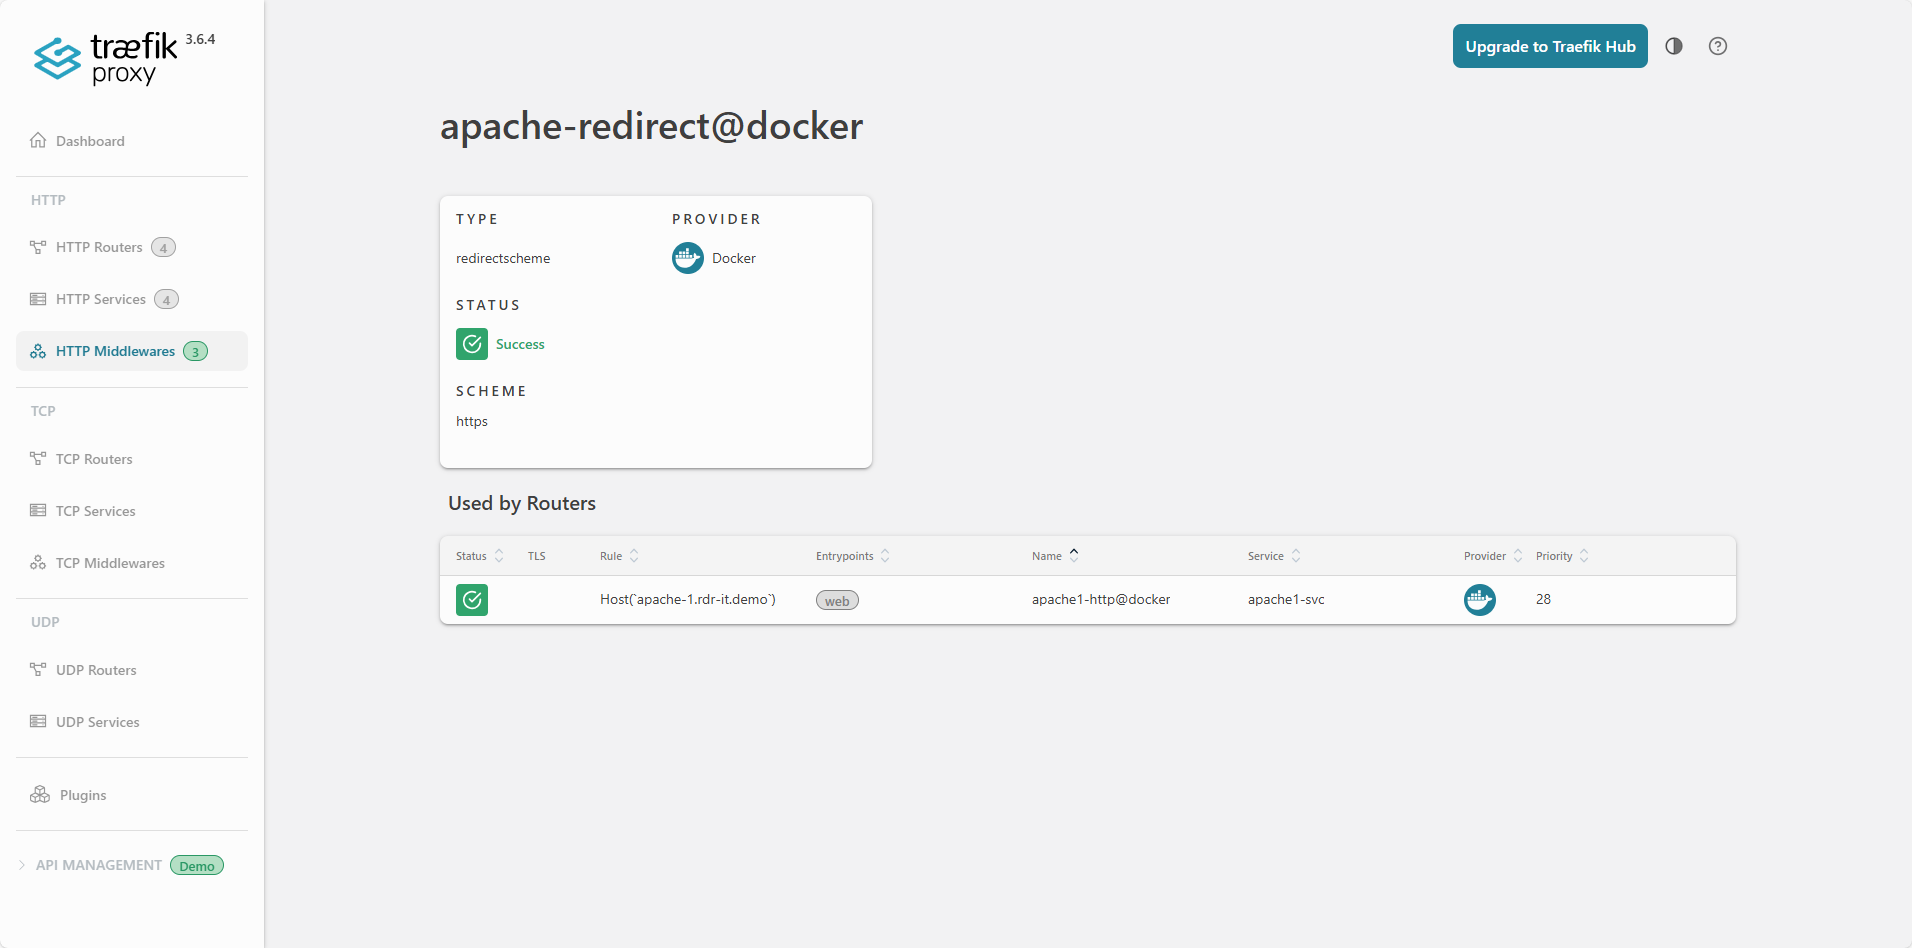Viewport: 1912px width, 948px height.
Task: Click the Dashboard home icon
Action: click(38, 141)
